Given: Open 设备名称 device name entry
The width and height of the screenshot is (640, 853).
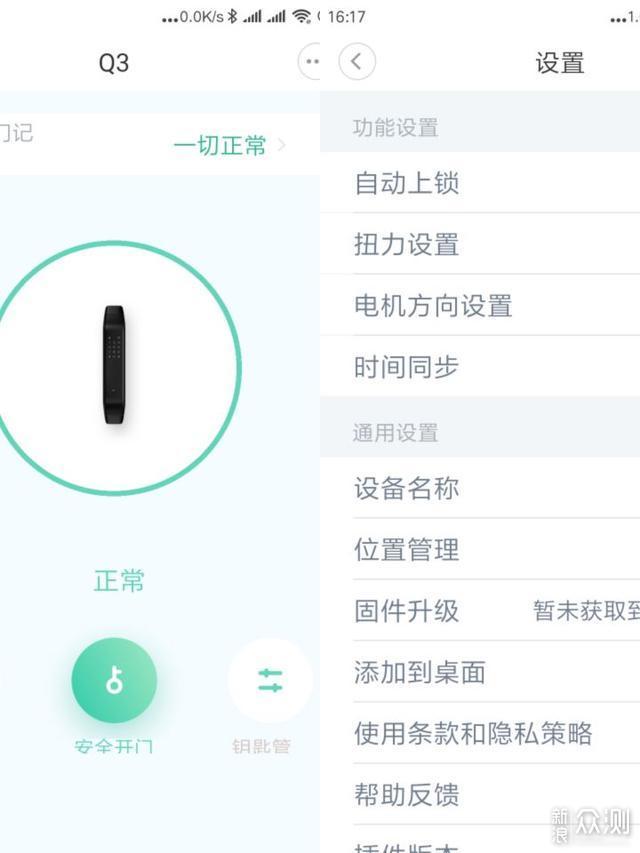Looking at the screenshot, I should (x=480, y=488).
